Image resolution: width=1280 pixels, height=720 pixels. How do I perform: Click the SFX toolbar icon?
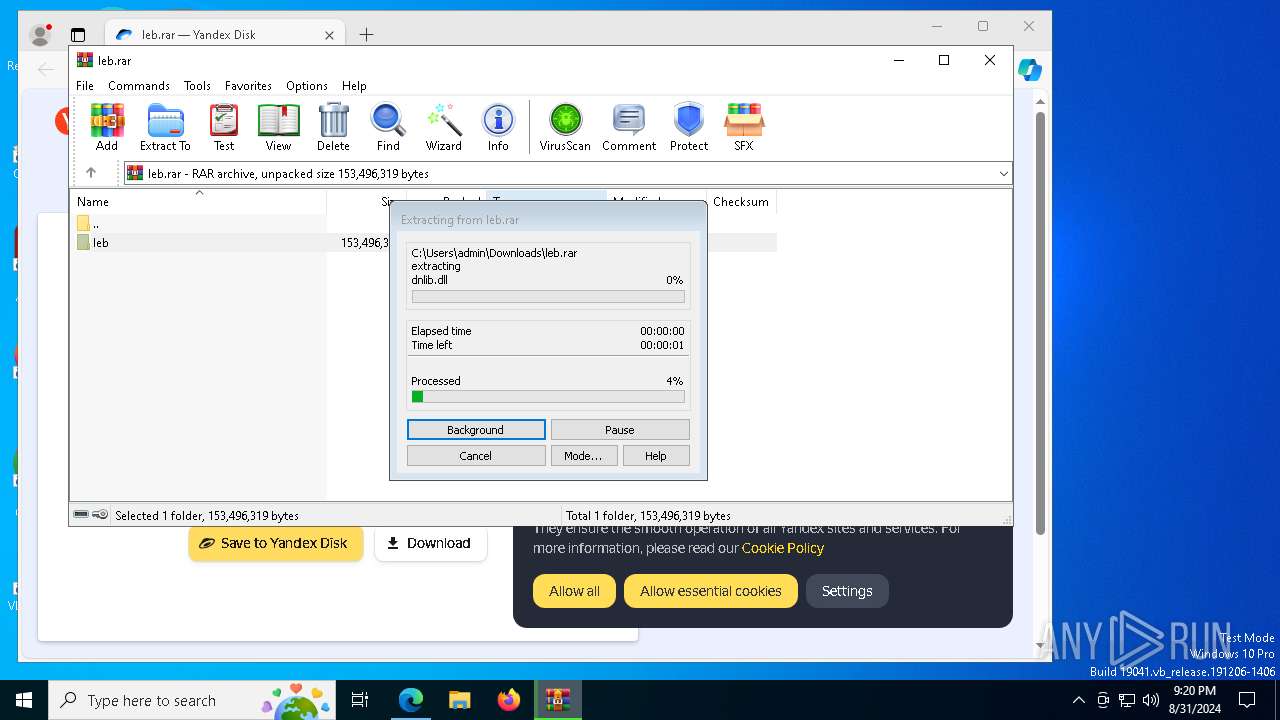tap(744, 127)
